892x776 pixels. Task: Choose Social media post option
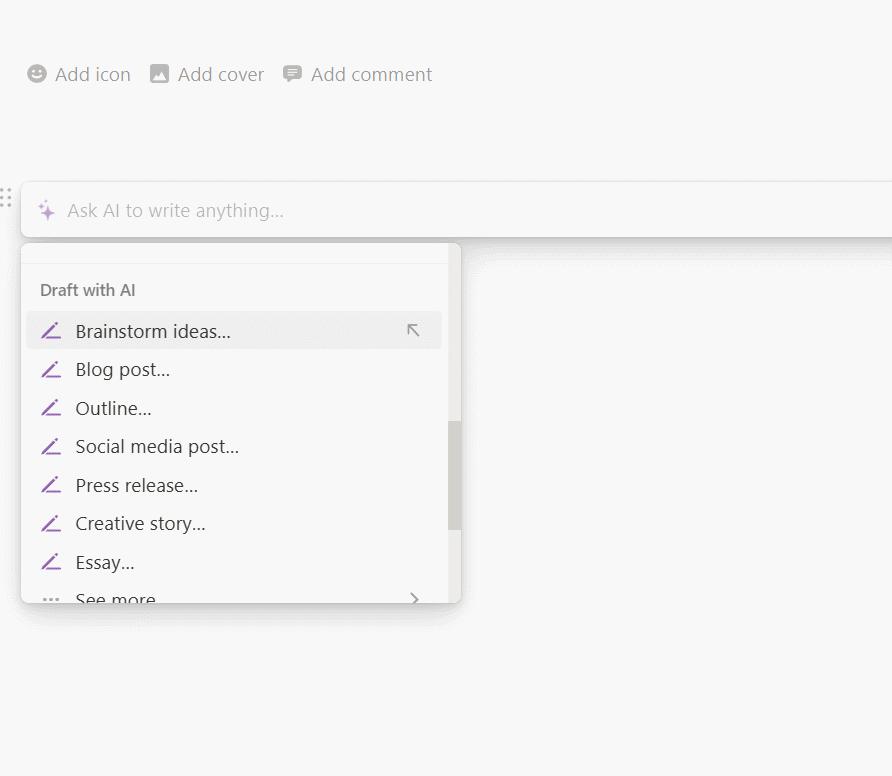(x=157, y=447)
